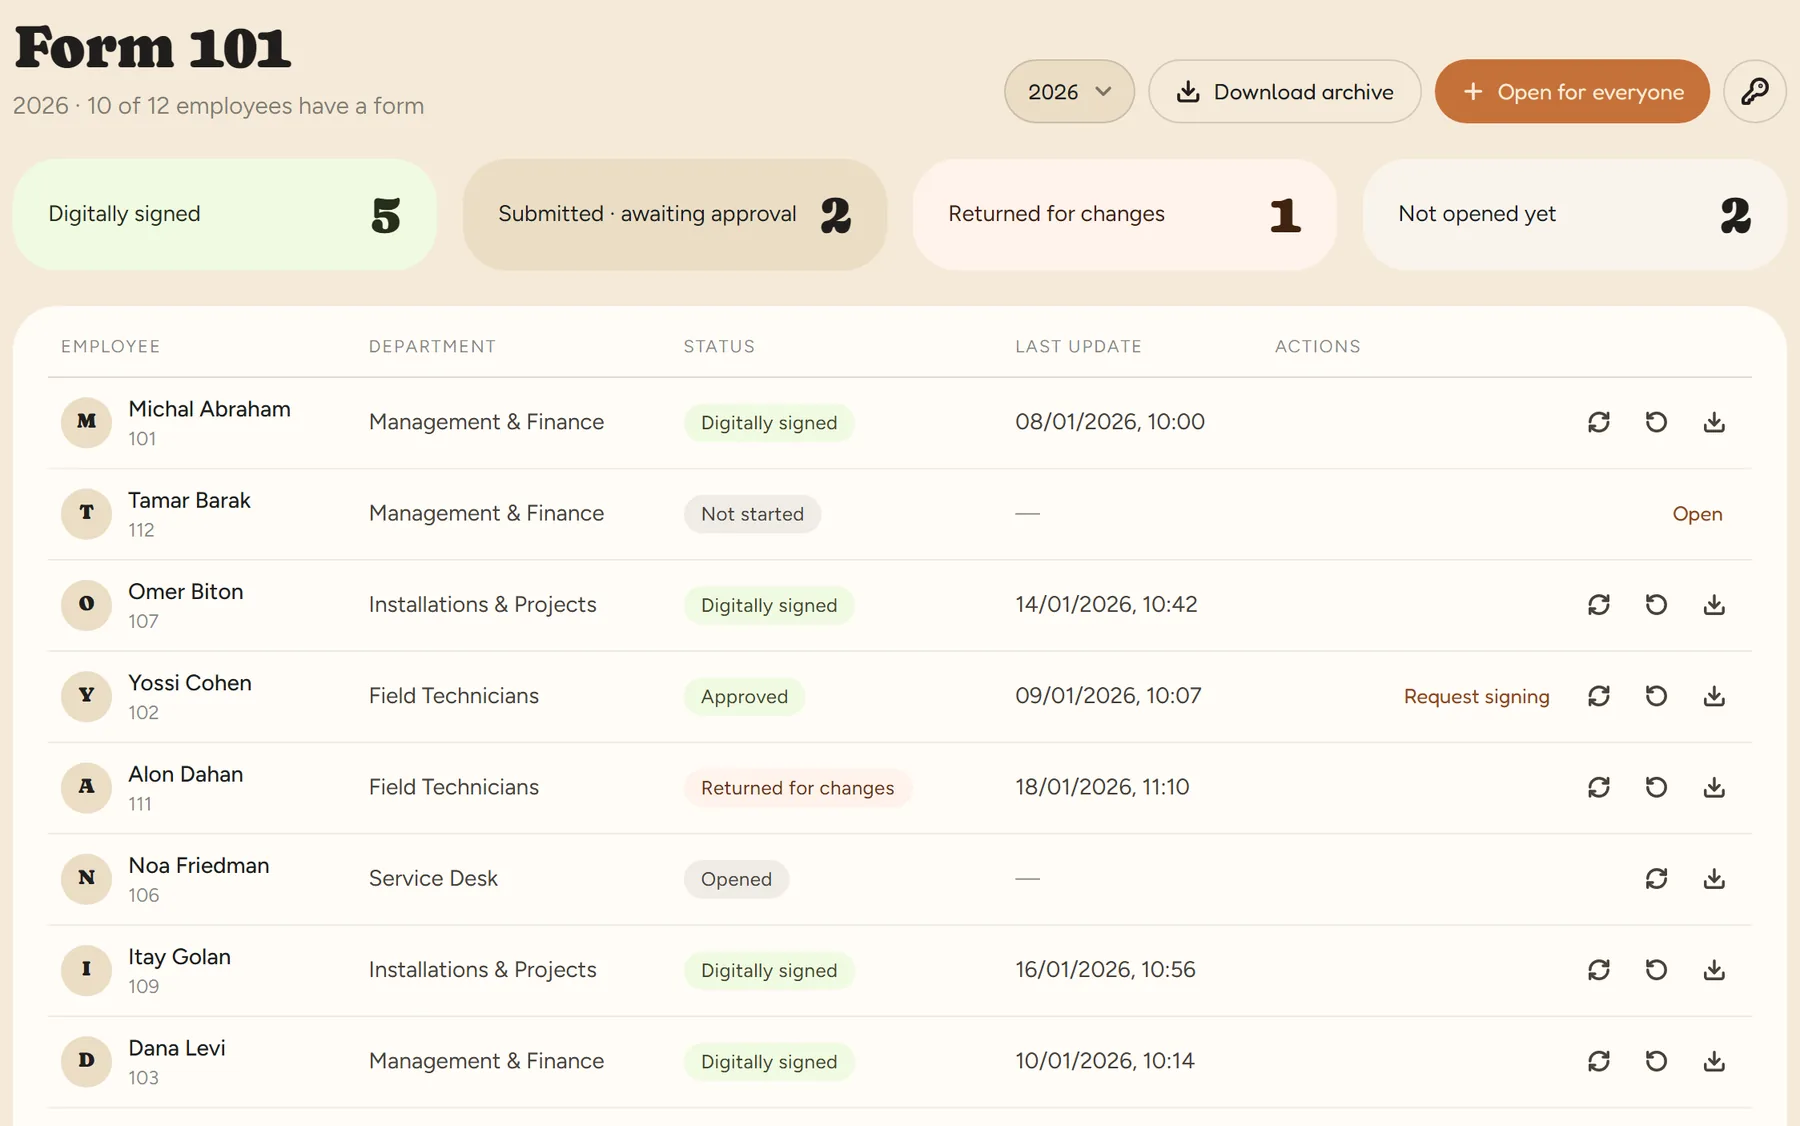Screen dimensions: 1800x1126
Task: Click the Employee column header
Action: tap(110, 346)
